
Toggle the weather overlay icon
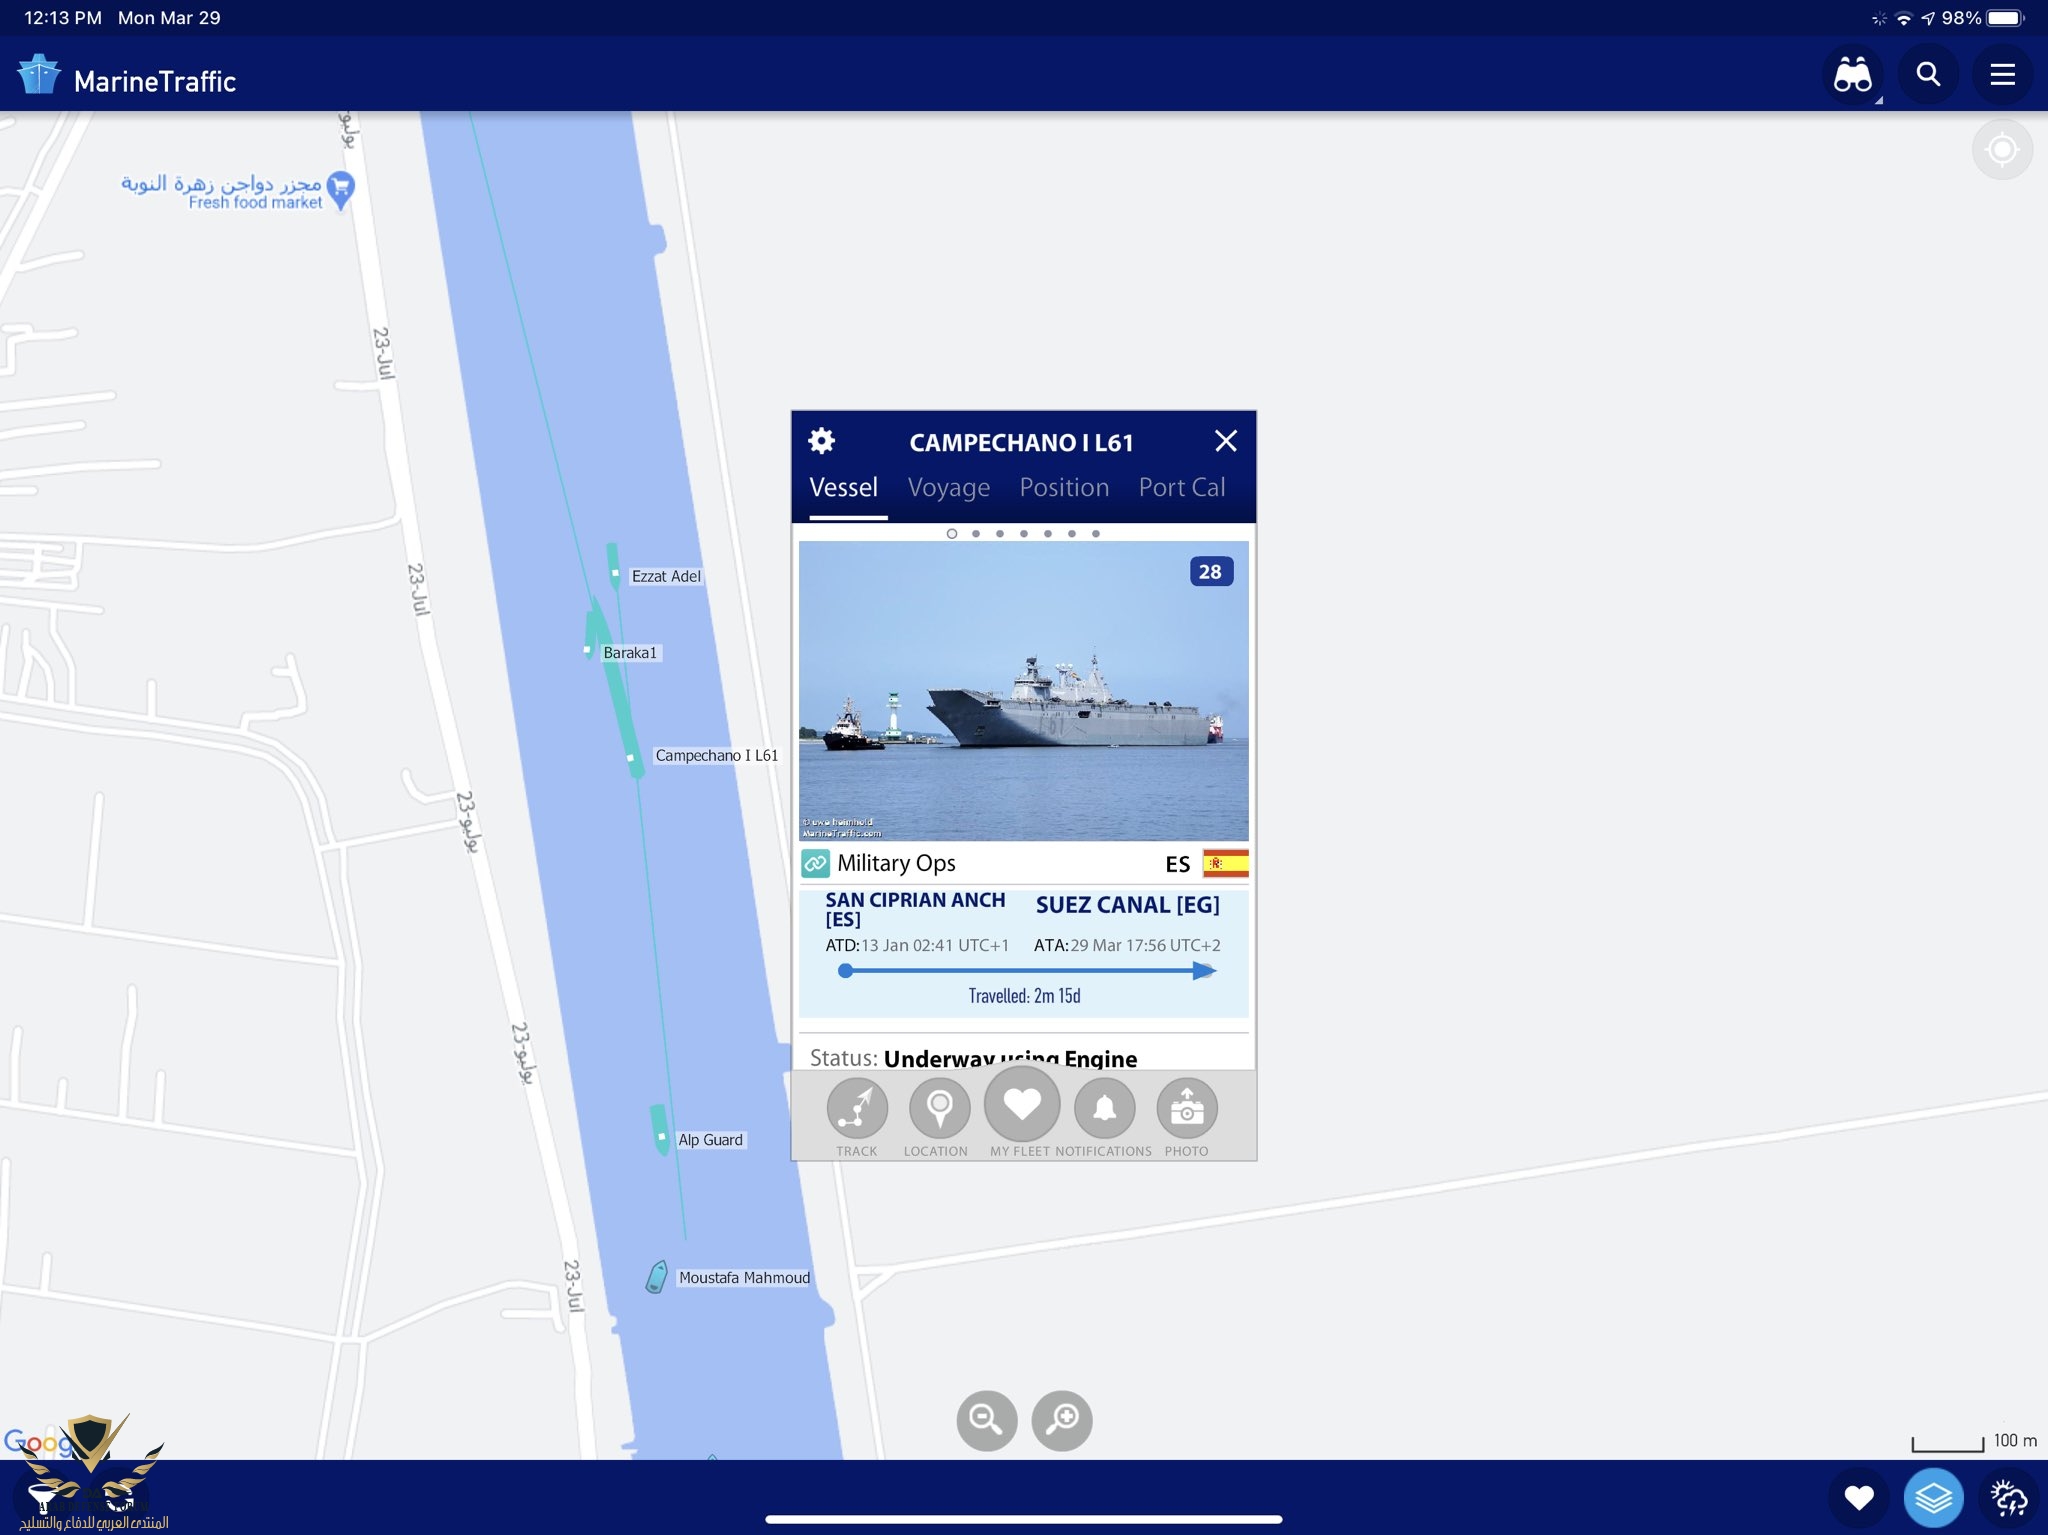coord(2008,1497)
